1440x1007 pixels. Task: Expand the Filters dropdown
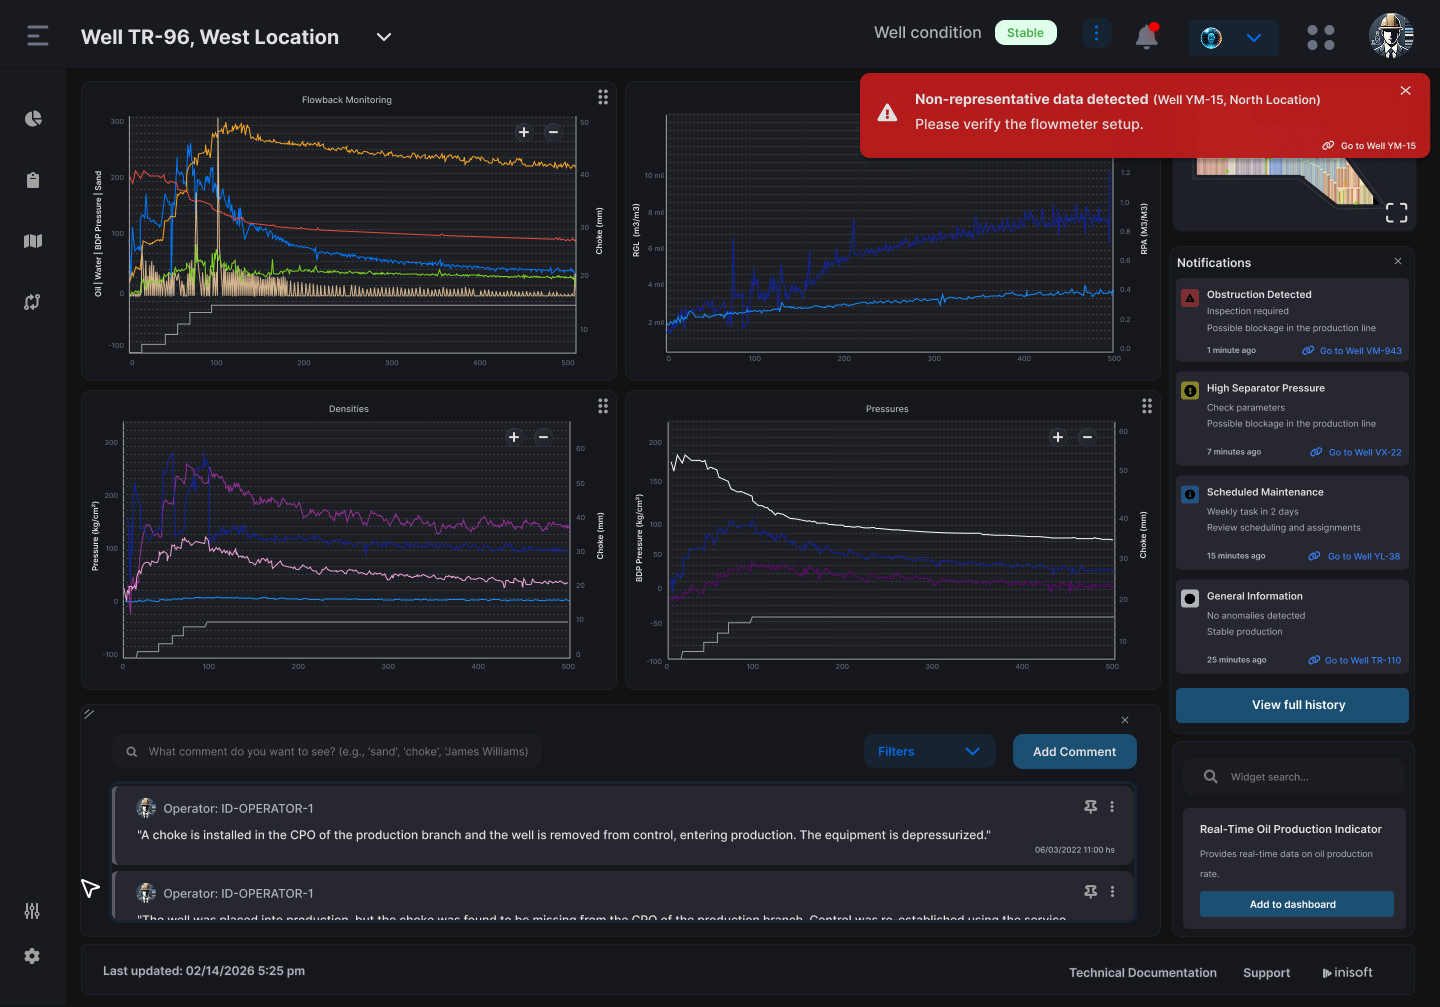coord(929,752)
